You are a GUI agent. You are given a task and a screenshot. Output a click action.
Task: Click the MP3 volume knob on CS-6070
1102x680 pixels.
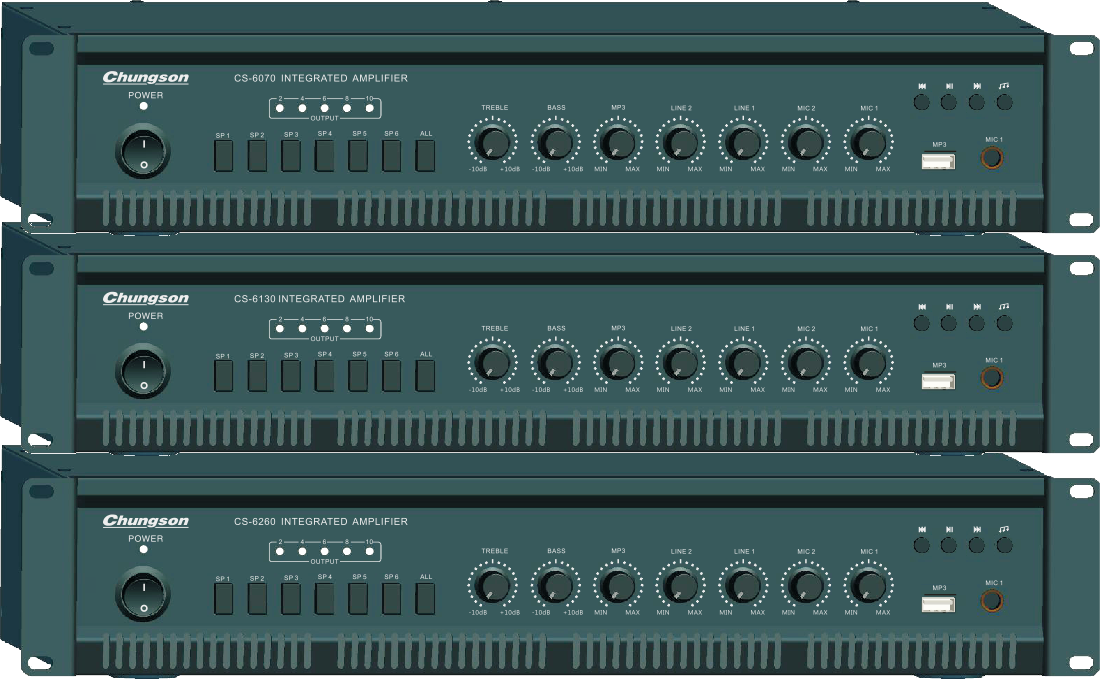618,143
